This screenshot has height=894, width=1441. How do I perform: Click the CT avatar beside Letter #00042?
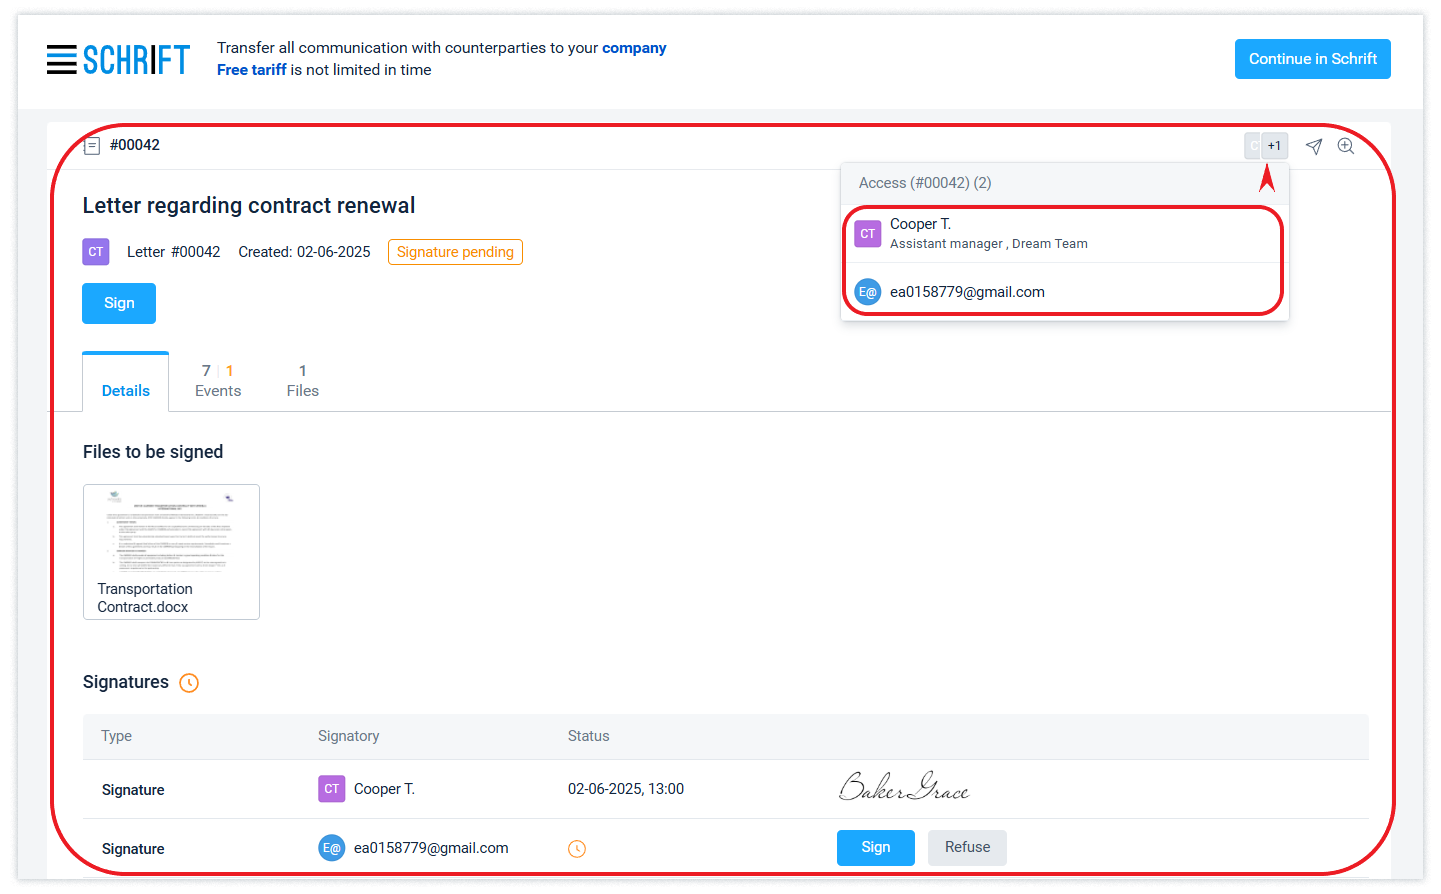[x=96, y=252]
